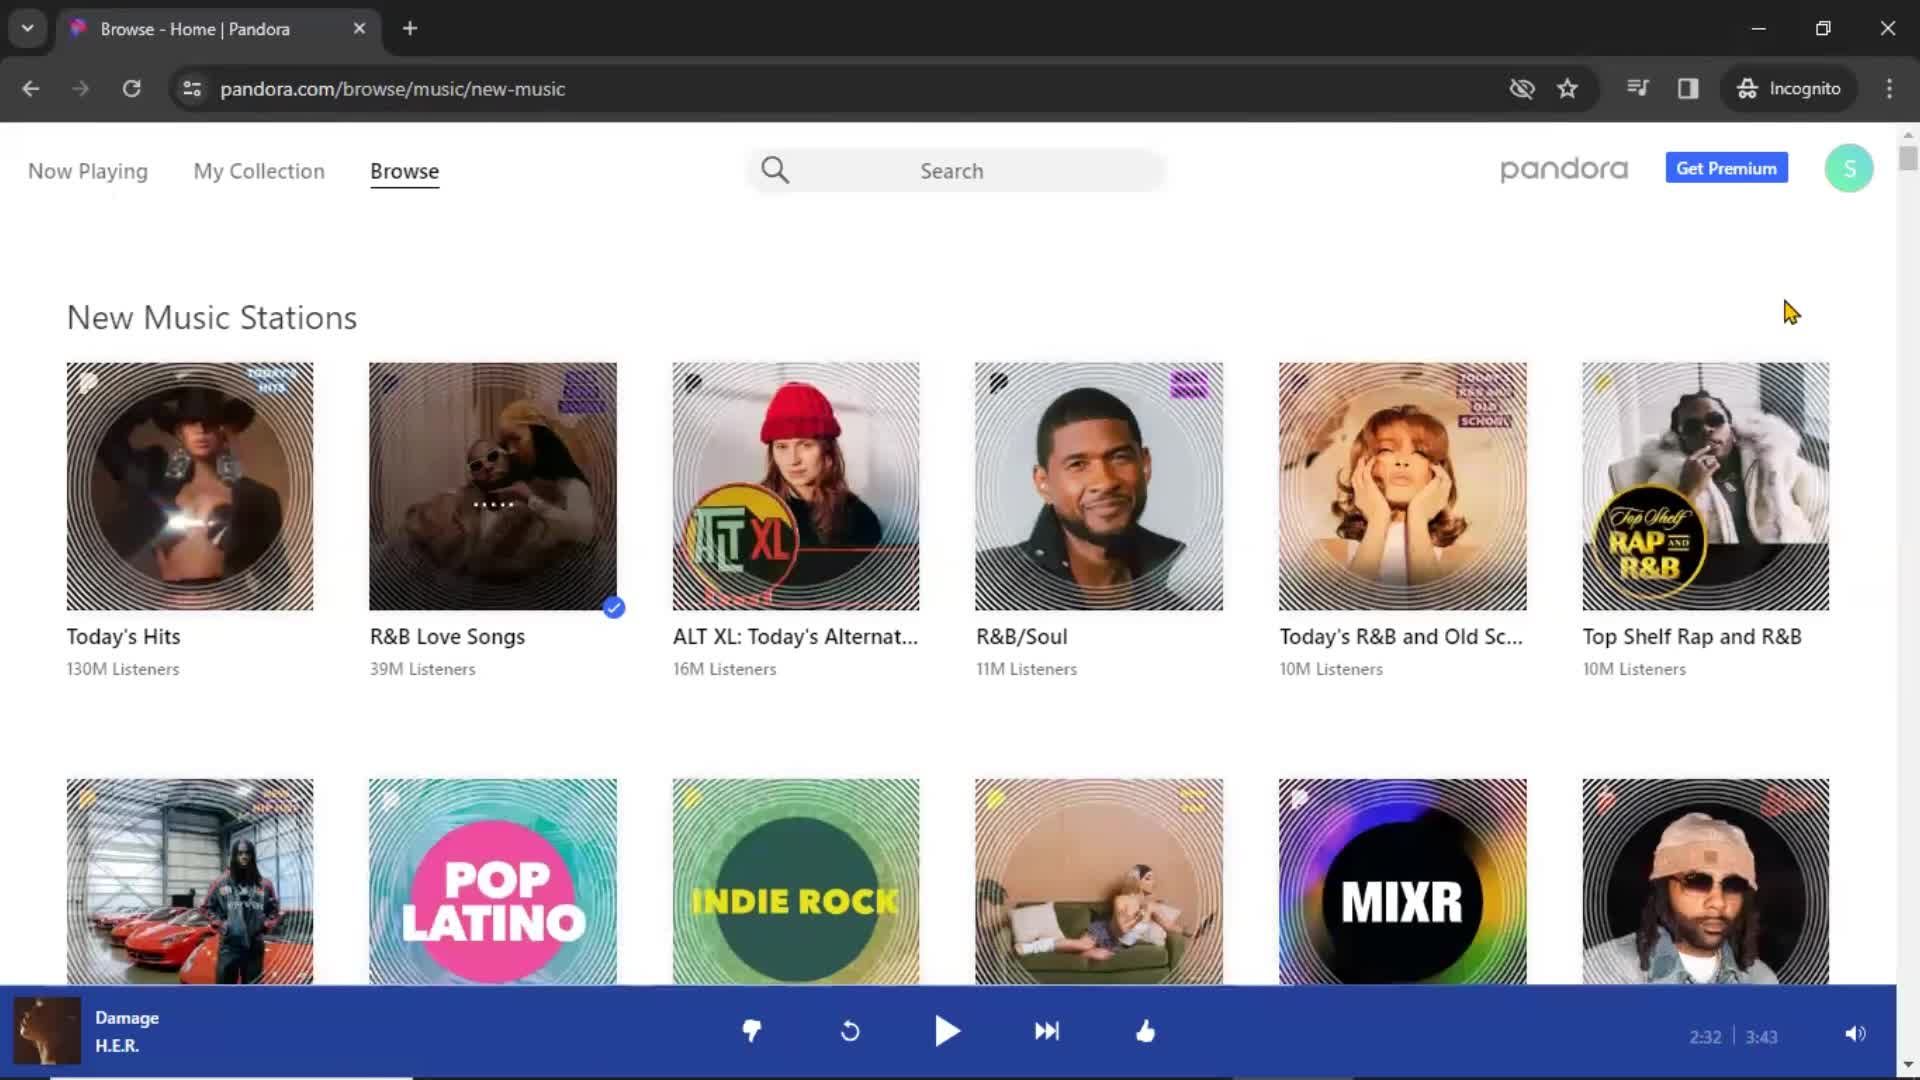Viewport: 1920px width, 1080px height.
Task: Click the search magnifier icon
Action: tap(775, 170)
